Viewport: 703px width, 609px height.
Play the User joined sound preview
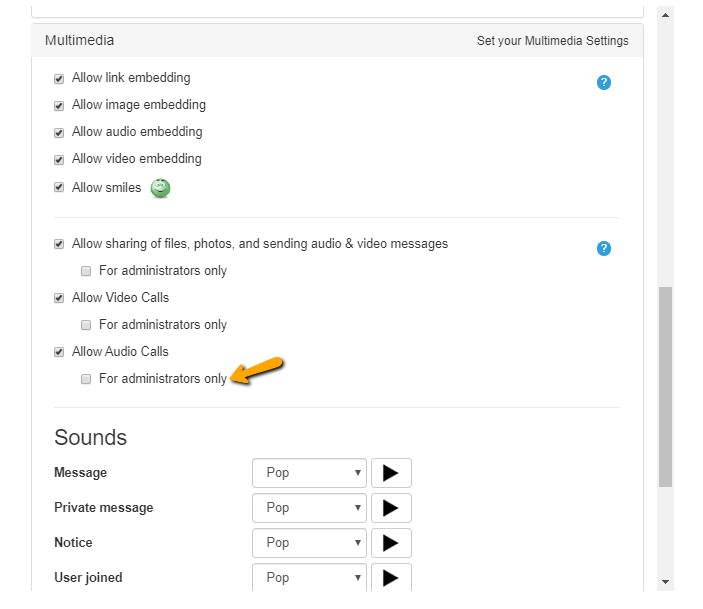pyautogui.click(x=391, y=577)
